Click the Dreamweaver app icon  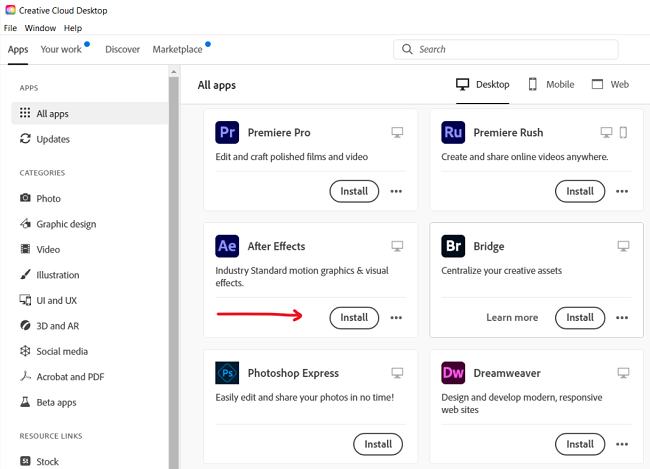[x=453, y=373]
